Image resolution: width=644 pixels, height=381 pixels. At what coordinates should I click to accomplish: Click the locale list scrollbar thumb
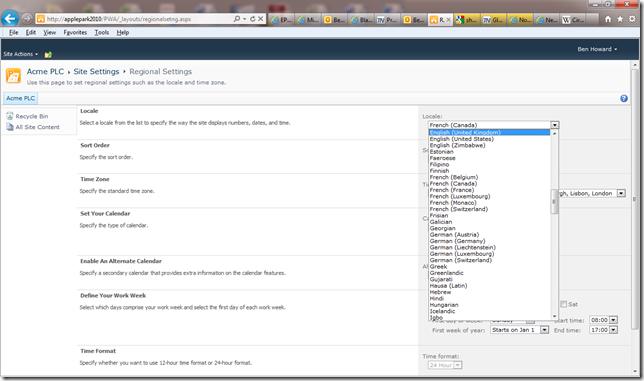pos(554,202)
